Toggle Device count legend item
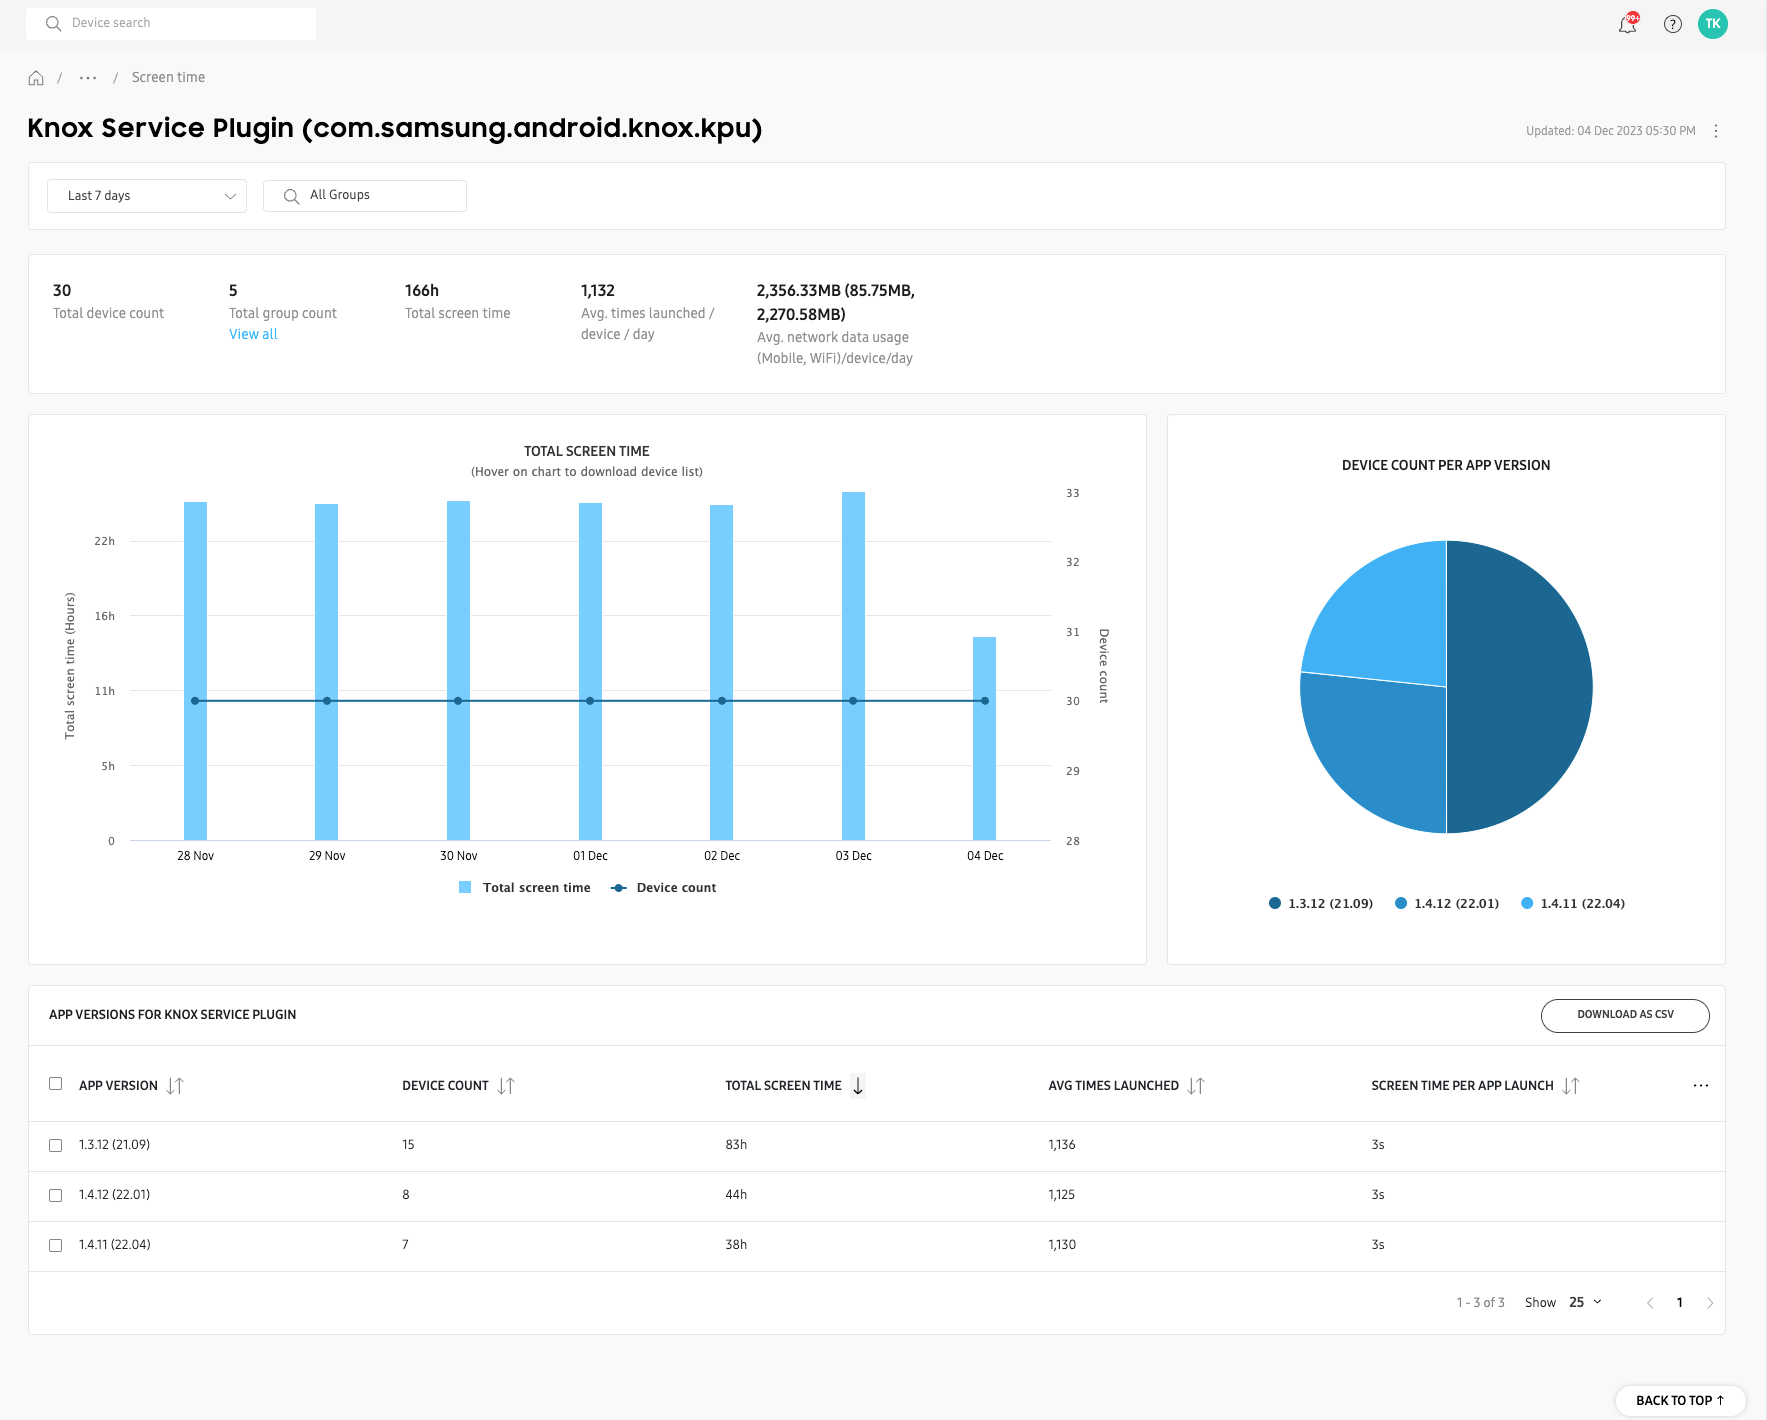Viewport: 1767px width, 1420px height. point(664,888)
